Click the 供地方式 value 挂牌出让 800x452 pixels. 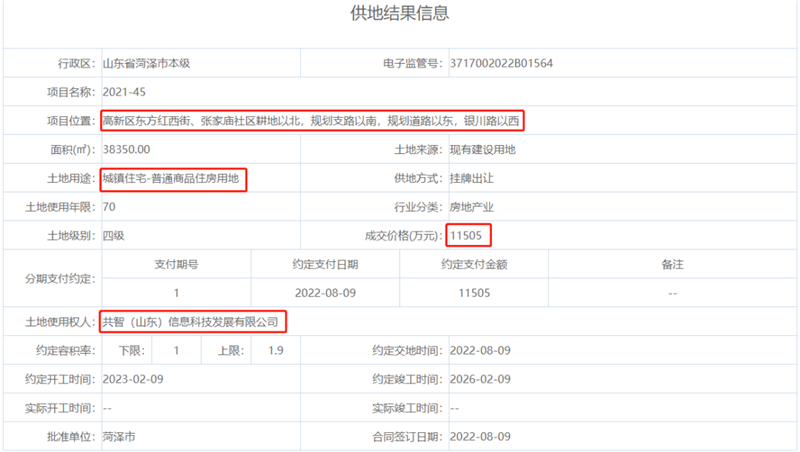471,178
